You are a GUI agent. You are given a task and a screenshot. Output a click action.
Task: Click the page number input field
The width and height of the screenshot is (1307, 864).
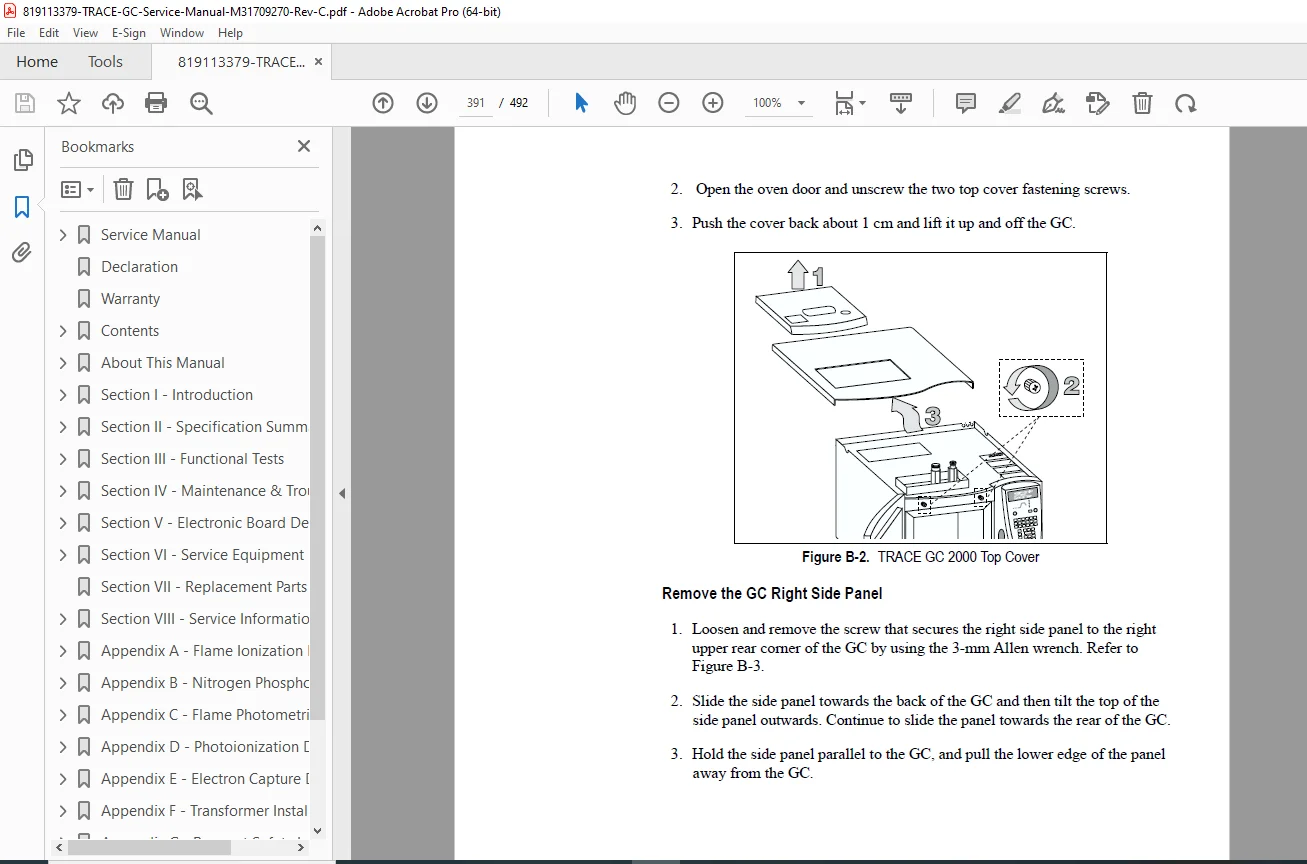[476, 103]
